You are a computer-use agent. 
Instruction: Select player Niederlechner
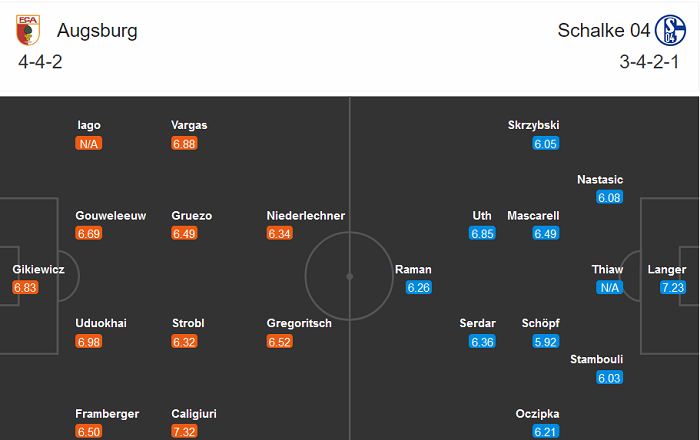(306, 216)
